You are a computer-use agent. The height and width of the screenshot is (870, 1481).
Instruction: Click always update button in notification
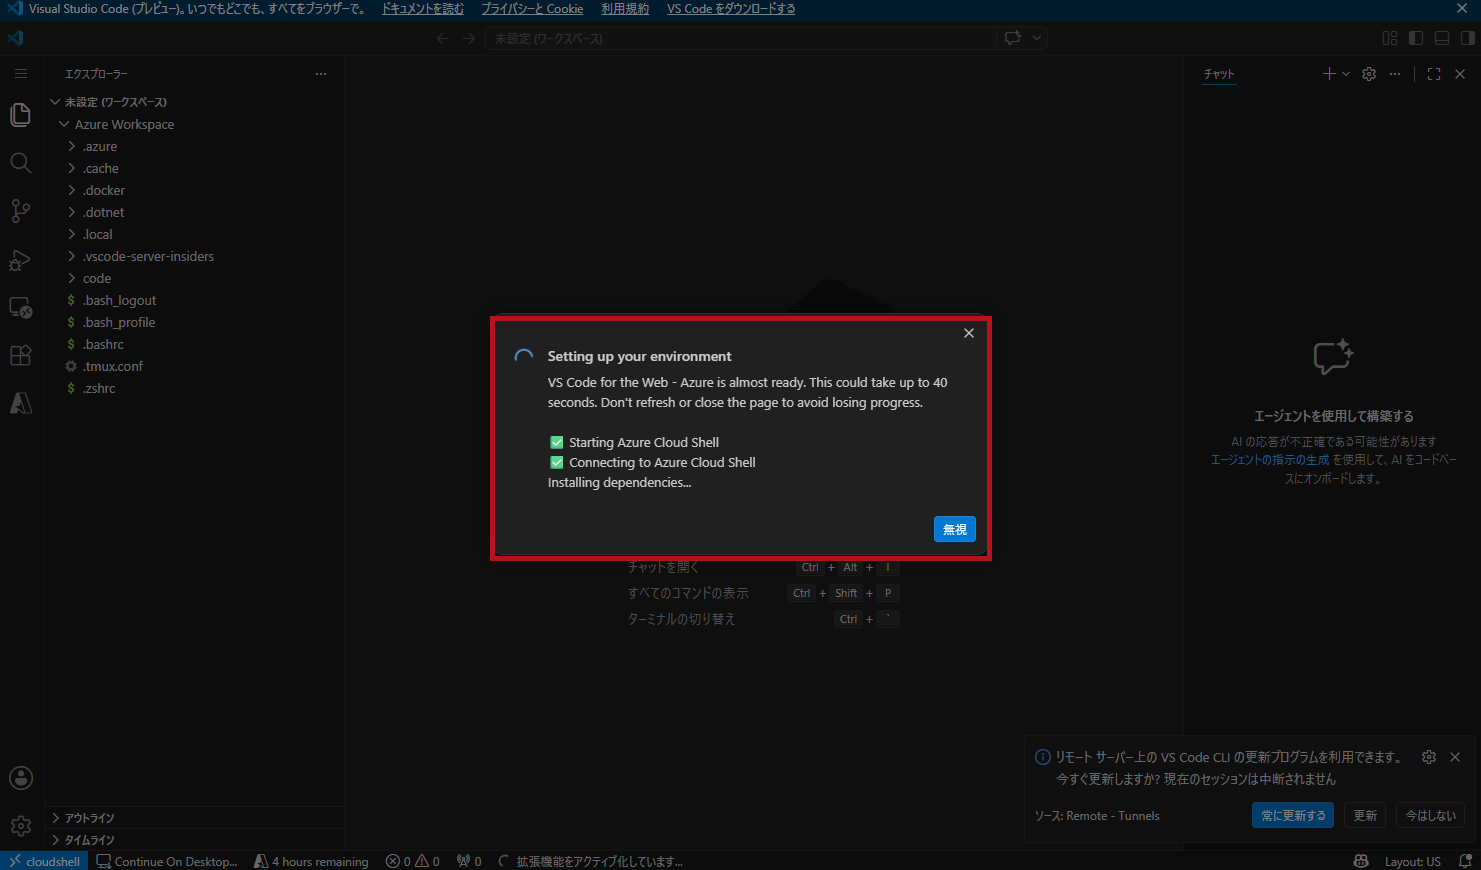pos(1293,815)
